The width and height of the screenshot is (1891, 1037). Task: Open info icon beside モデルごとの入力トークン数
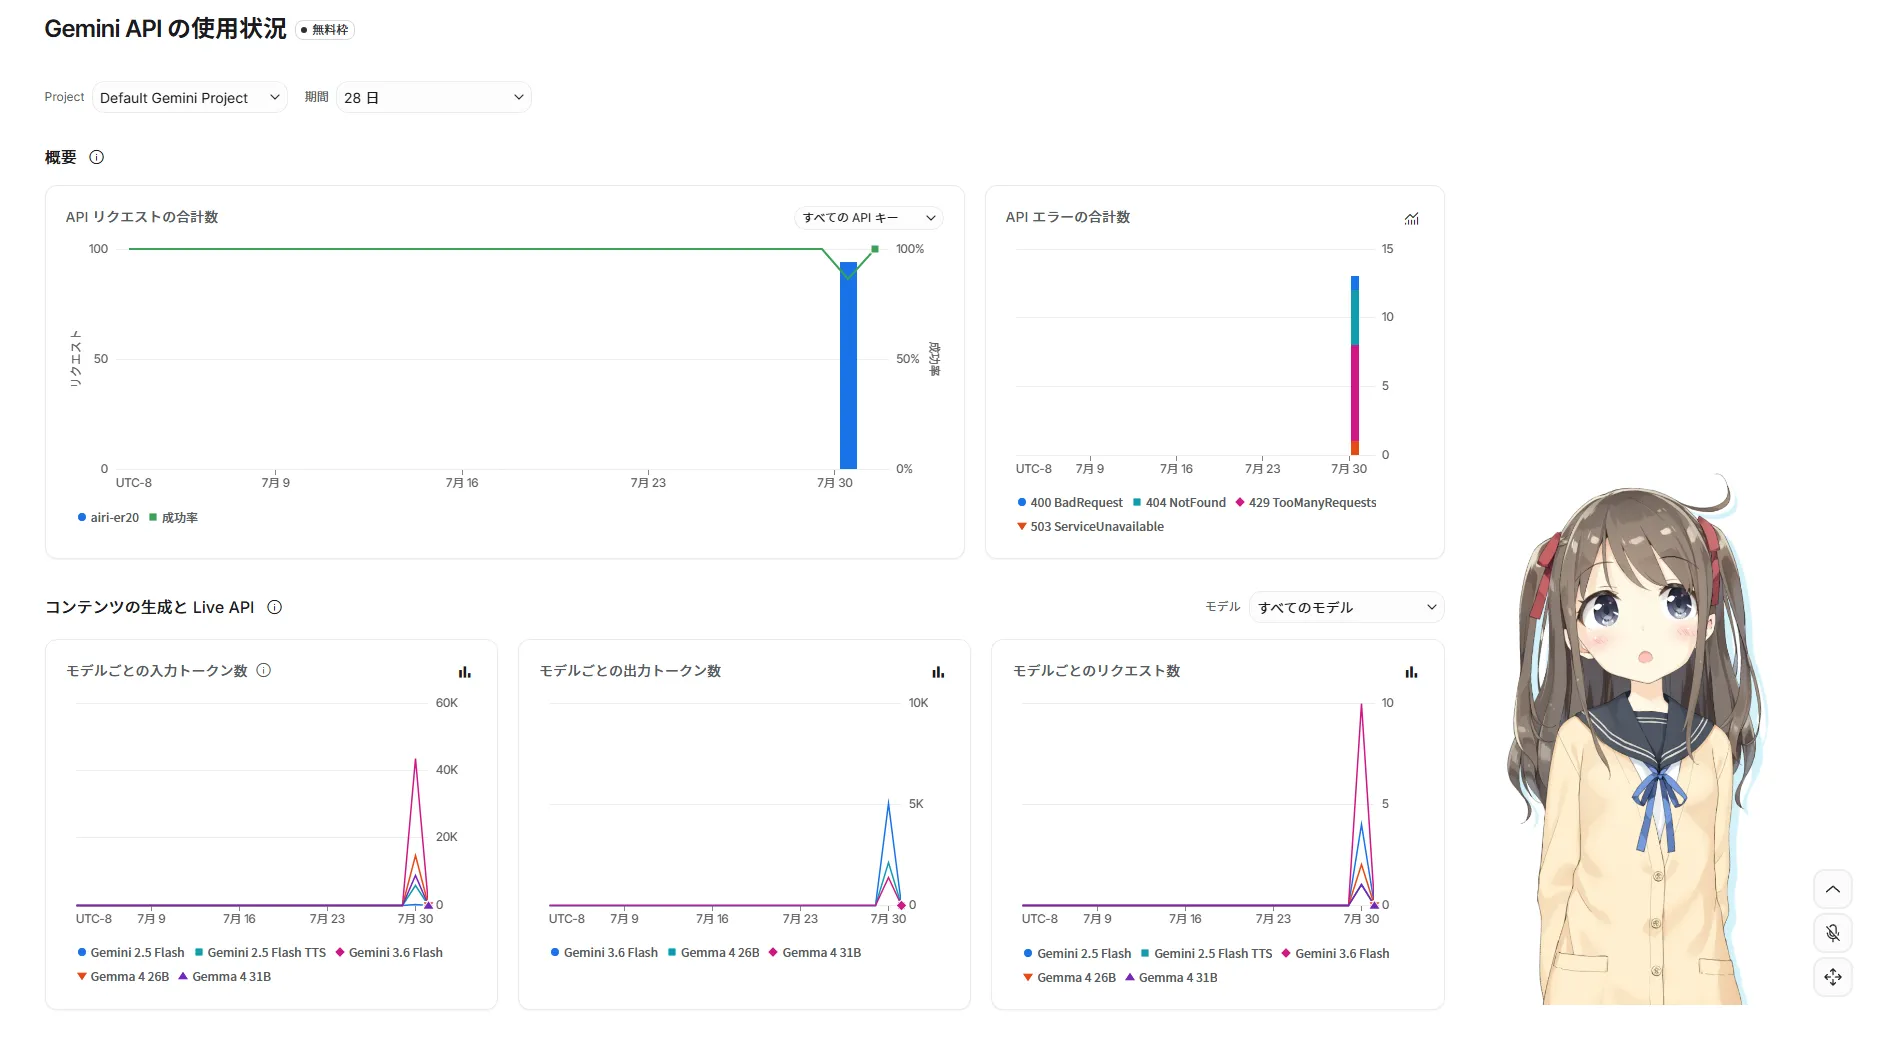click(264, 670)
